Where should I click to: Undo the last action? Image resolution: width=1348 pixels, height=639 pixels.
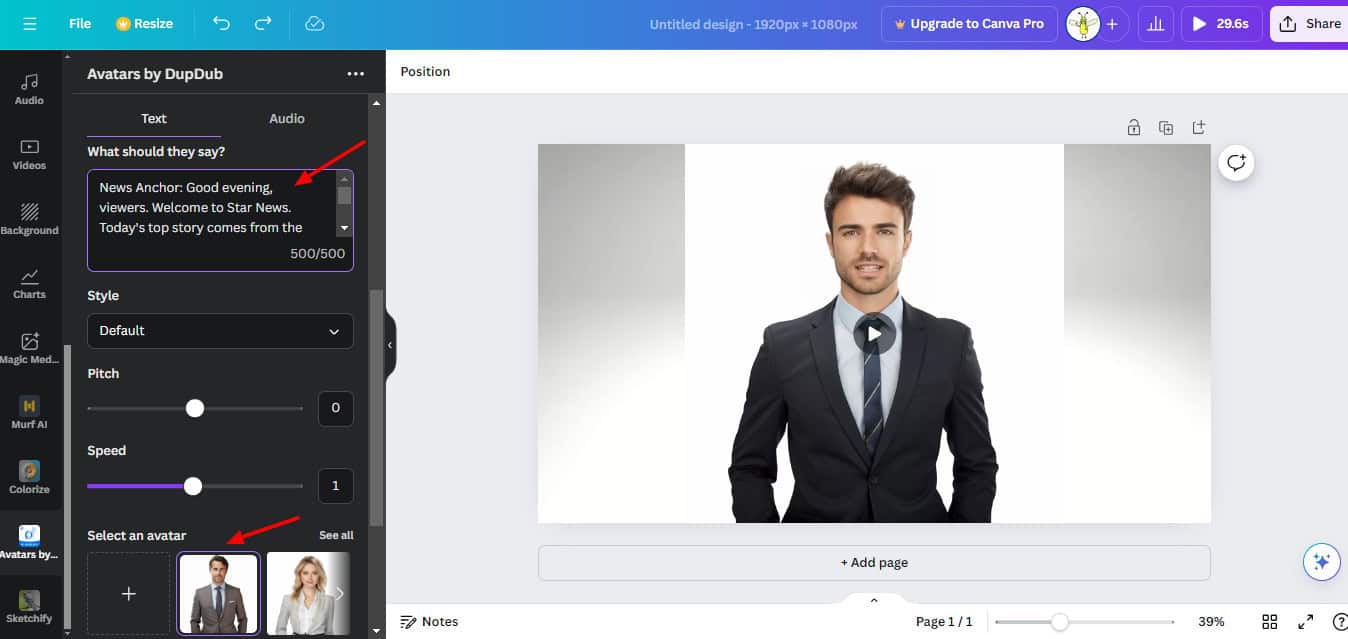221,23
